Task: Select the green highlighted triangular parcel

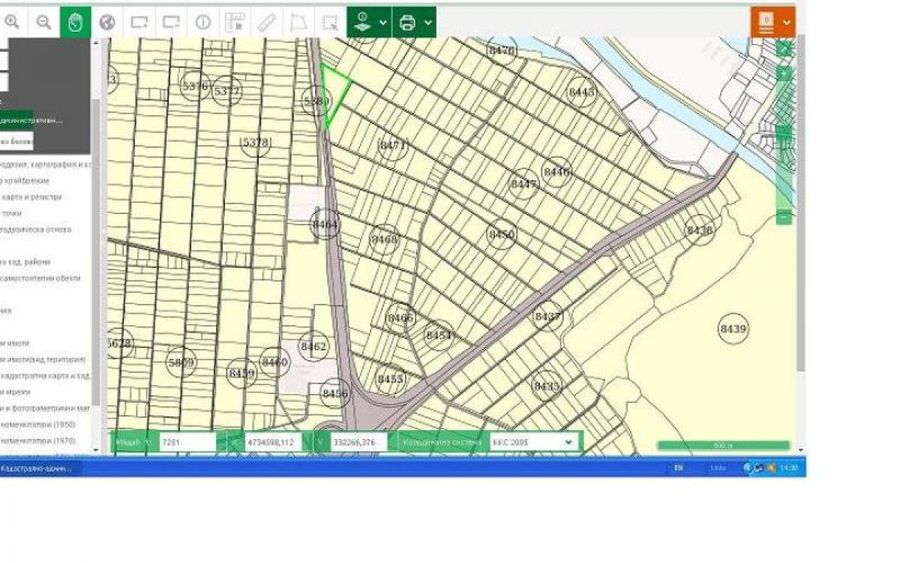Action: (335, 92)
